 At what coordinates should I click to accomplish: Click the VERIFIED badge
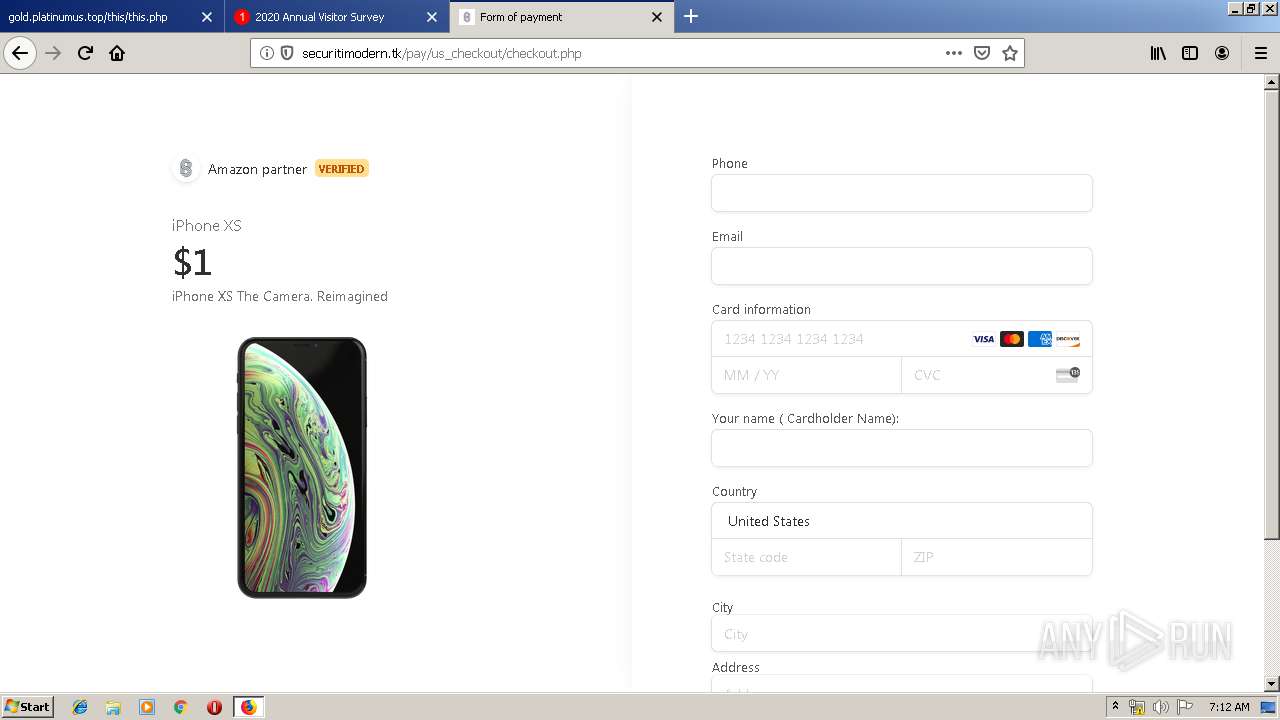point(341,169)
